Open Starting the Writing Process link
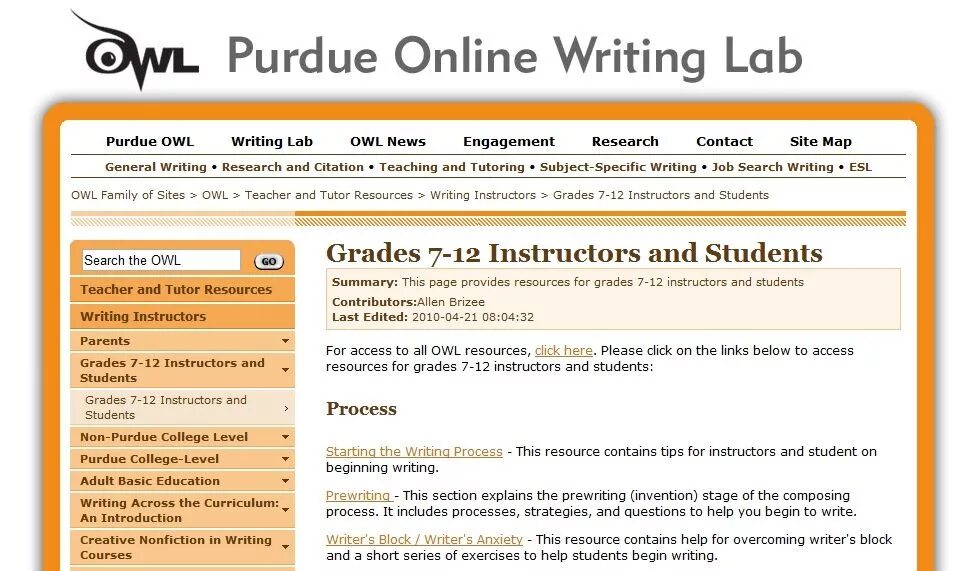Screen dimensions: 957x571 (414, 451)
